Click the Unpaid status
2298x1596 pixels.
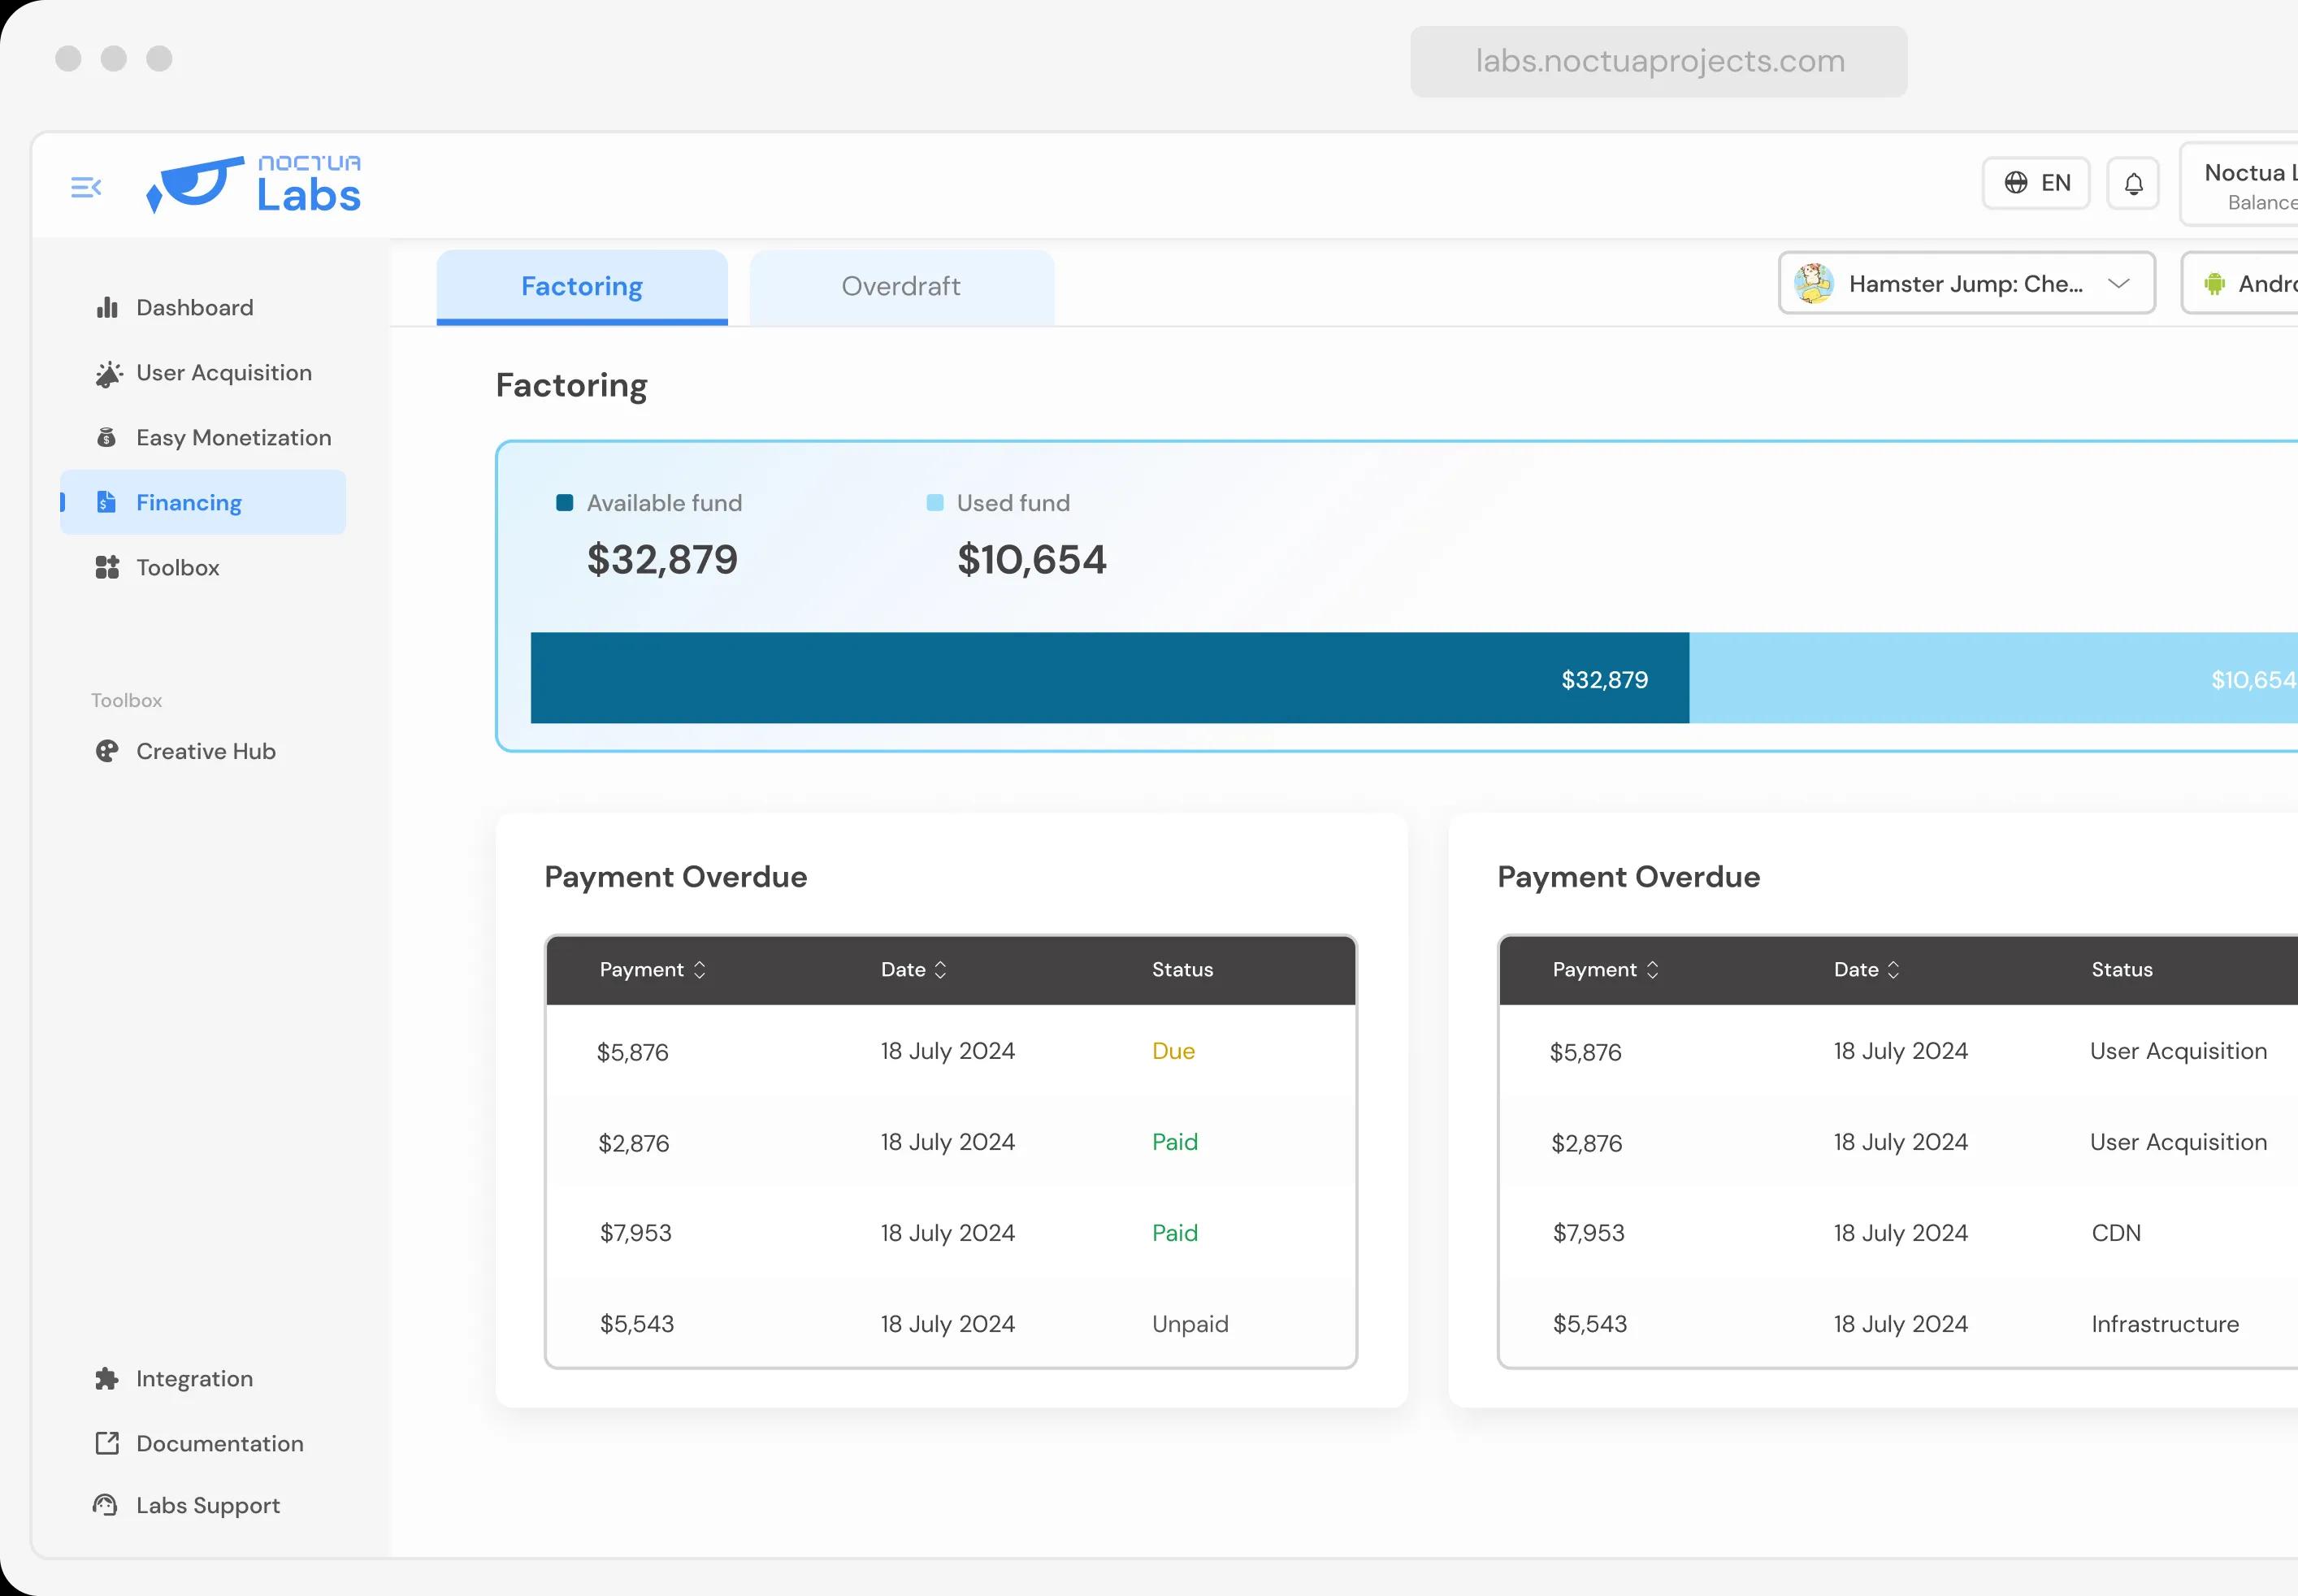[1190, 1324]
